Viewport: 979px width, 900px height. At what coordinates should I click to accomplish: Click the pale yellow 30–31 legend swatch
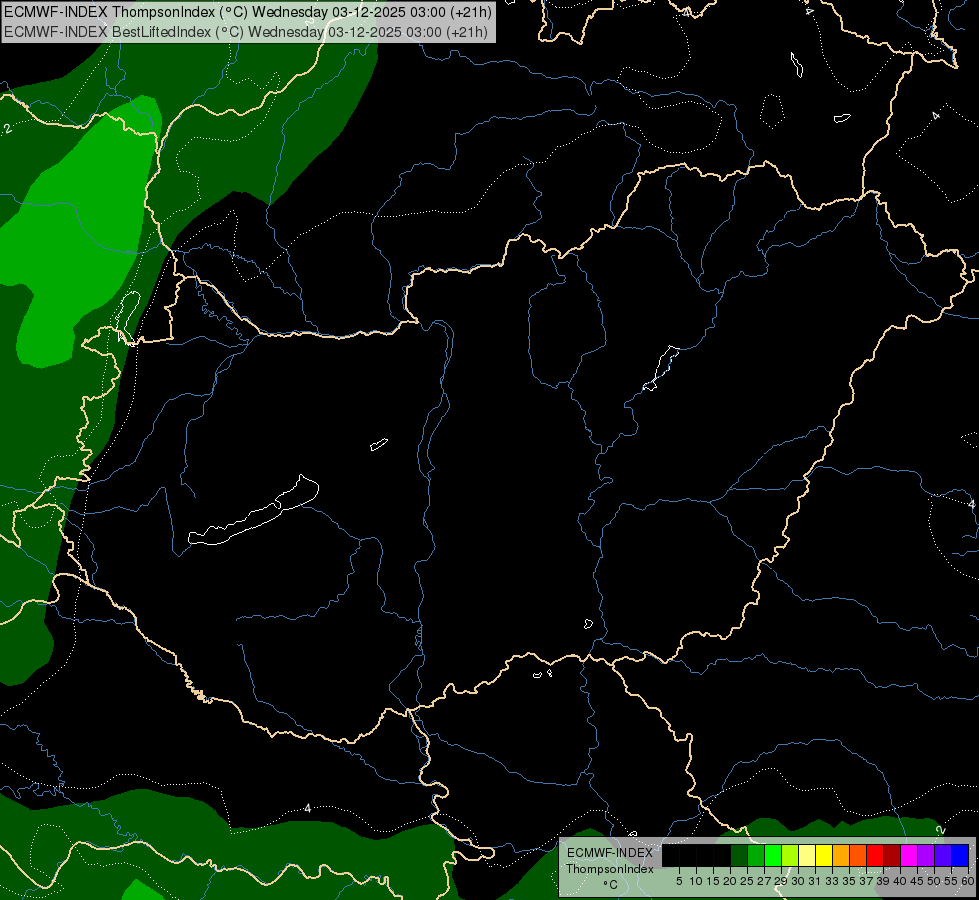tap(807, 855)
